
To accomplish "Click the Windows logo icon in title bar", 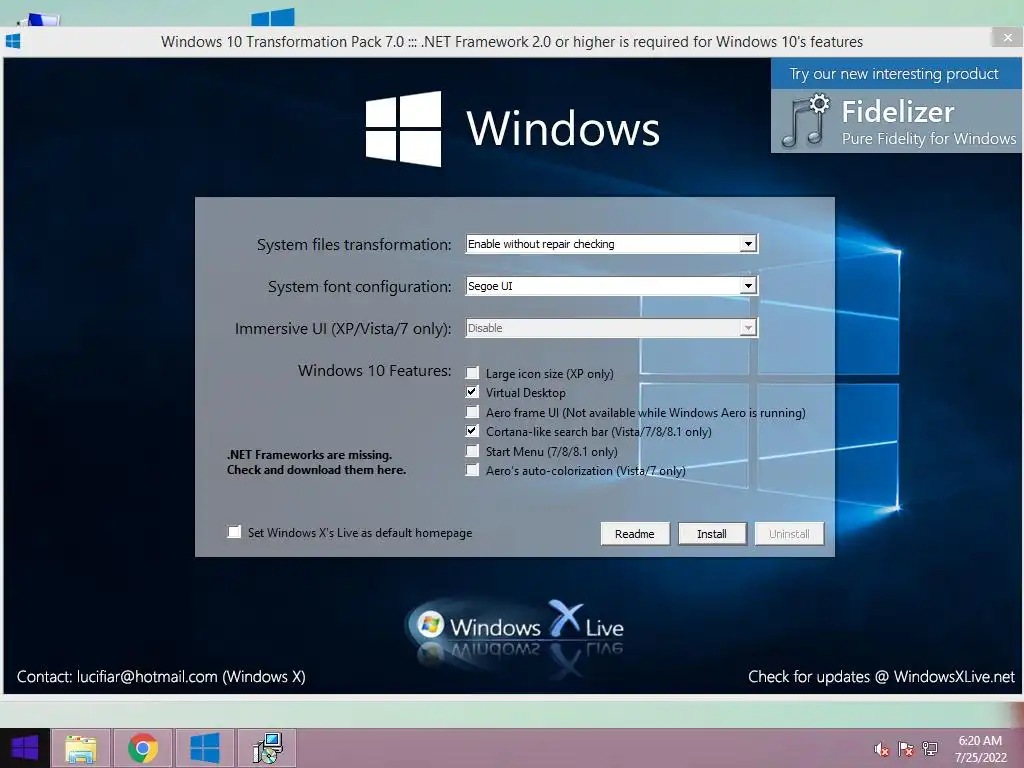I will [13, 41].
